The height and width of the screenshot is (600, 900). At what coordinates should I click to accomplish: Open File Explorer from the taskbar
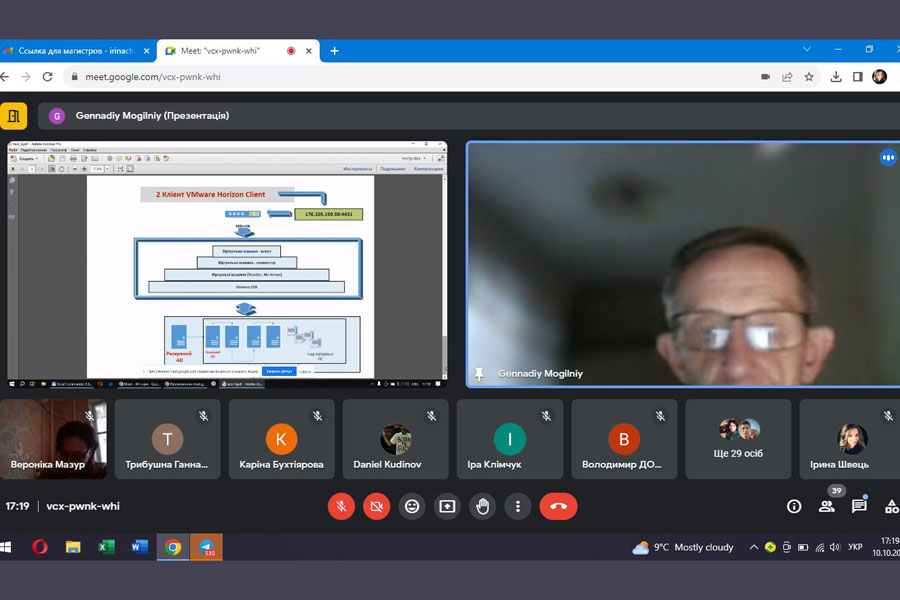click(x=73, y=547)
